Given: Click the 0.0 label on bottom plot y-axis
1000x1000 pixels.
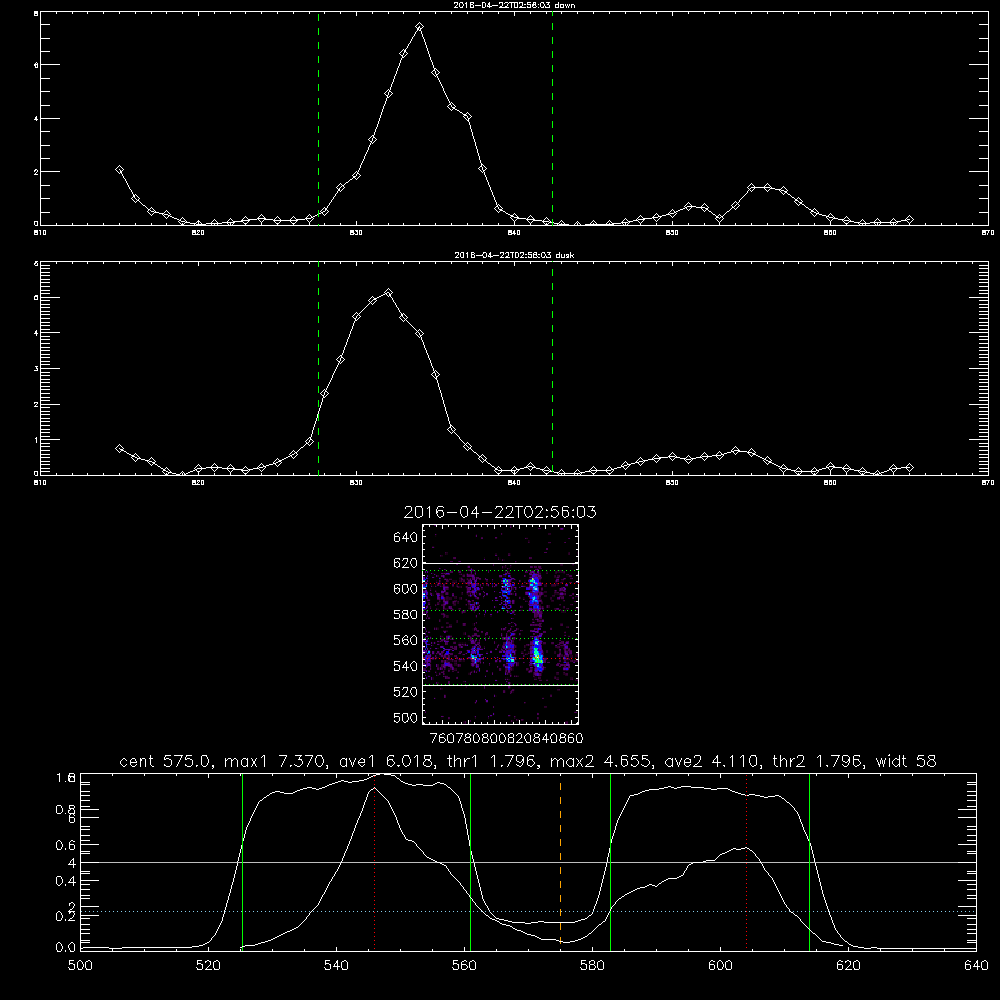Looking at the screenshot, I should click(x=66, y=948).
